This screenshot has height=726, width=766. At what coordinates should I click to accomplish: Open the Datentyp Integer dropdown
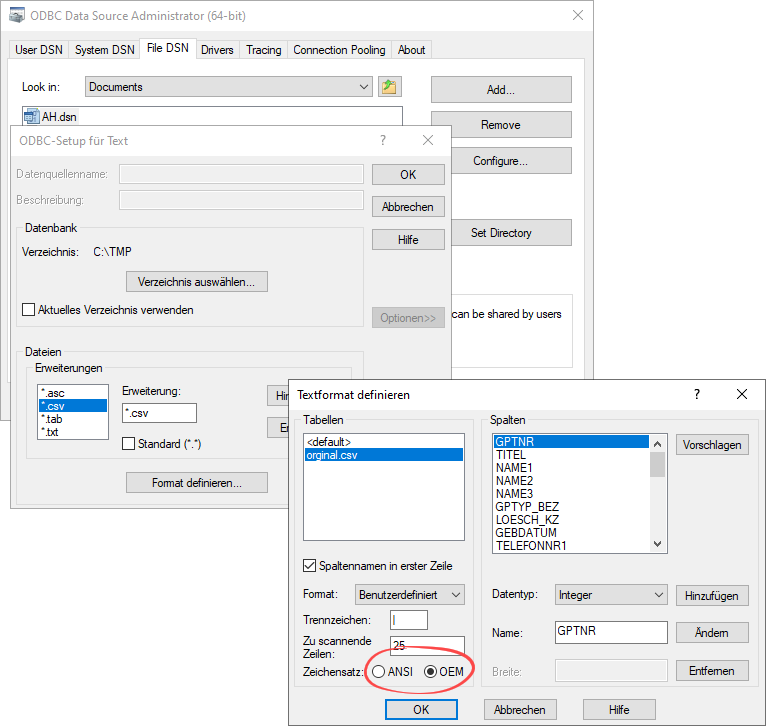[x=611, y=595]
